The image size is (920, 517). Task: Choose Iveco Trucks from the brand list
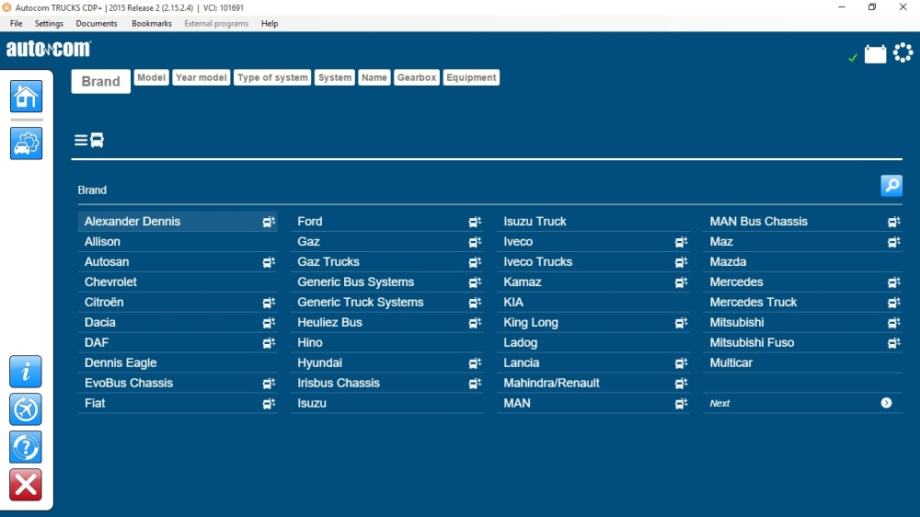(x=593, y=262)
